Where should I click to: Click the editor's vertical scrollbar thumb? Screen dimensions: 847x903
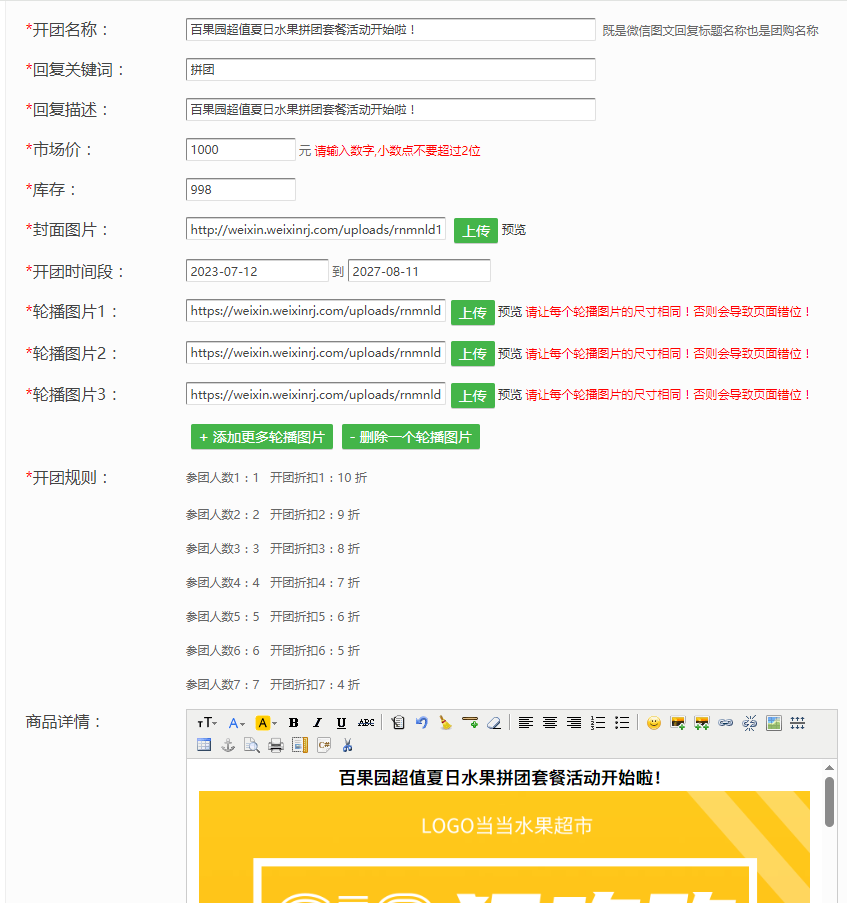[829, 802]
